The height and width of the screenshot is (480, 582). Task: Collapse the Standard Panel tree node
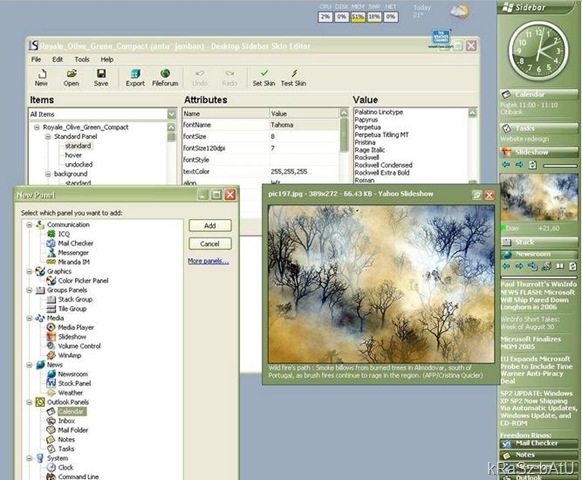(x=48, y=137)
